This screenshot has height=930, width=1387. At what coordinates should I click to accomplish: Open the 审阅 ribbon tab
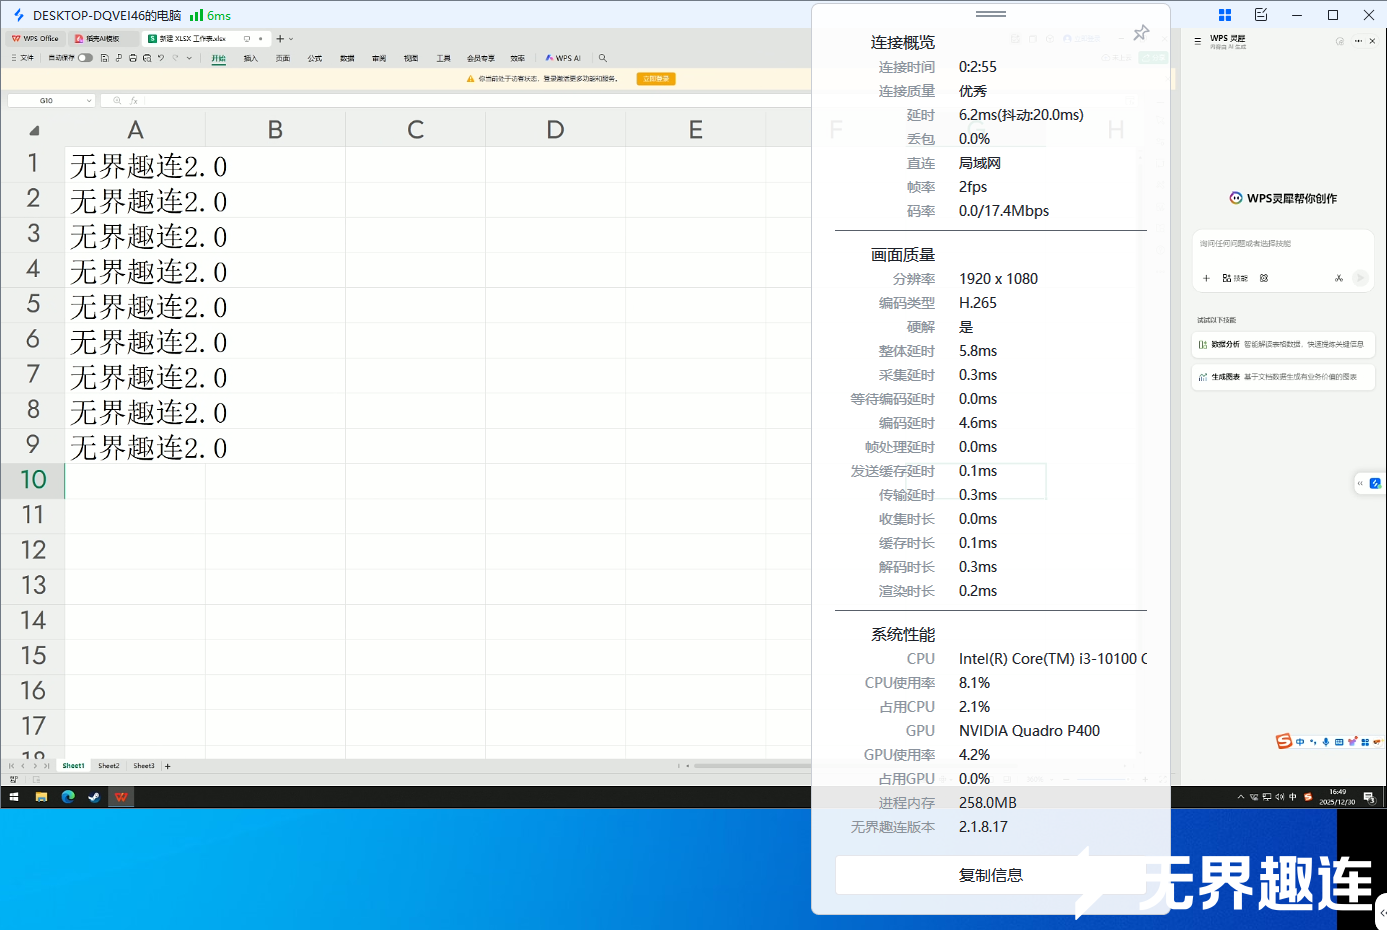tap(379, 58)
